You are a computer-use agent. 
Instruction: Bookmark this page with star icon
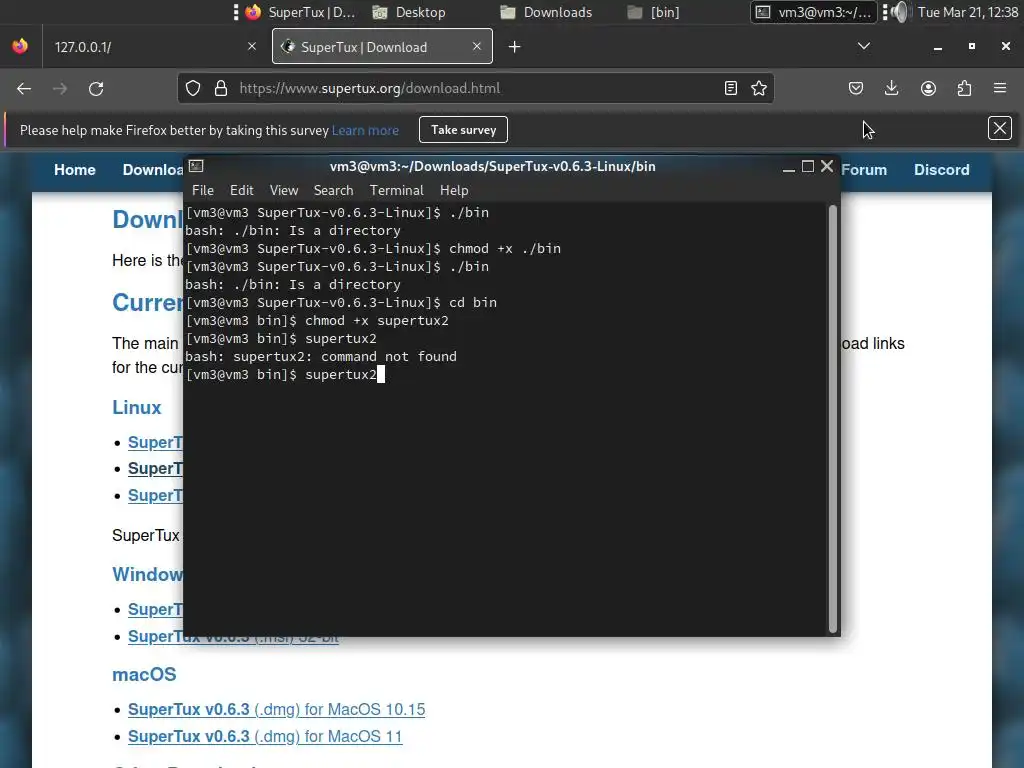[758, 88]
